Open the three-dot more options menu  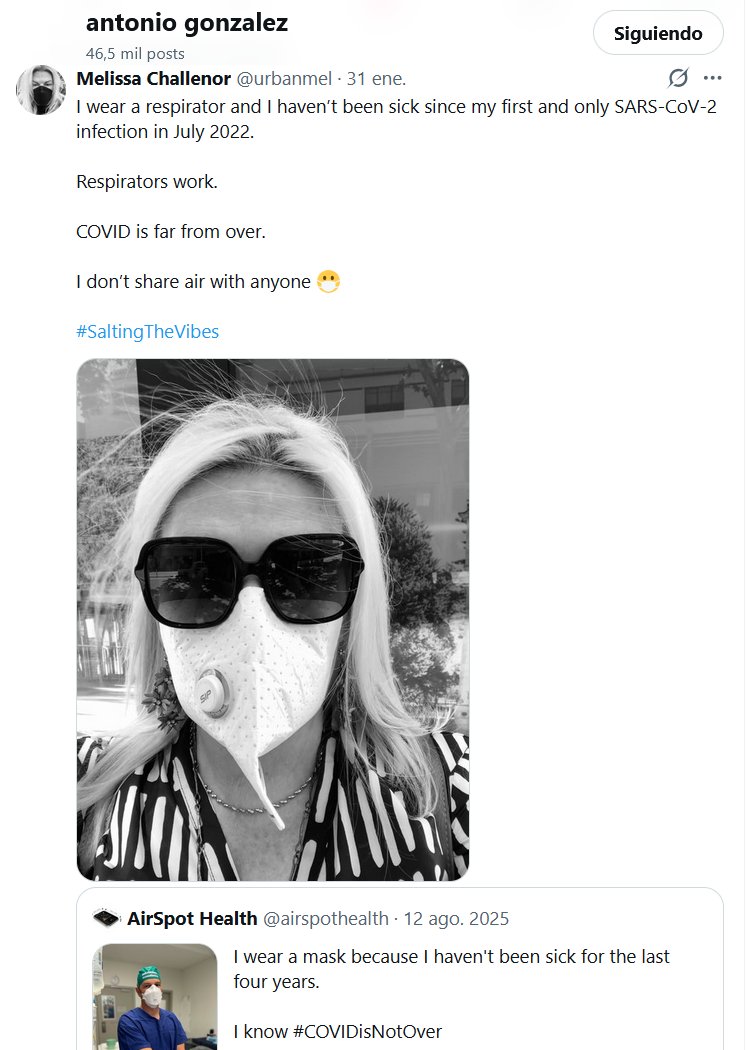point(712,78)
